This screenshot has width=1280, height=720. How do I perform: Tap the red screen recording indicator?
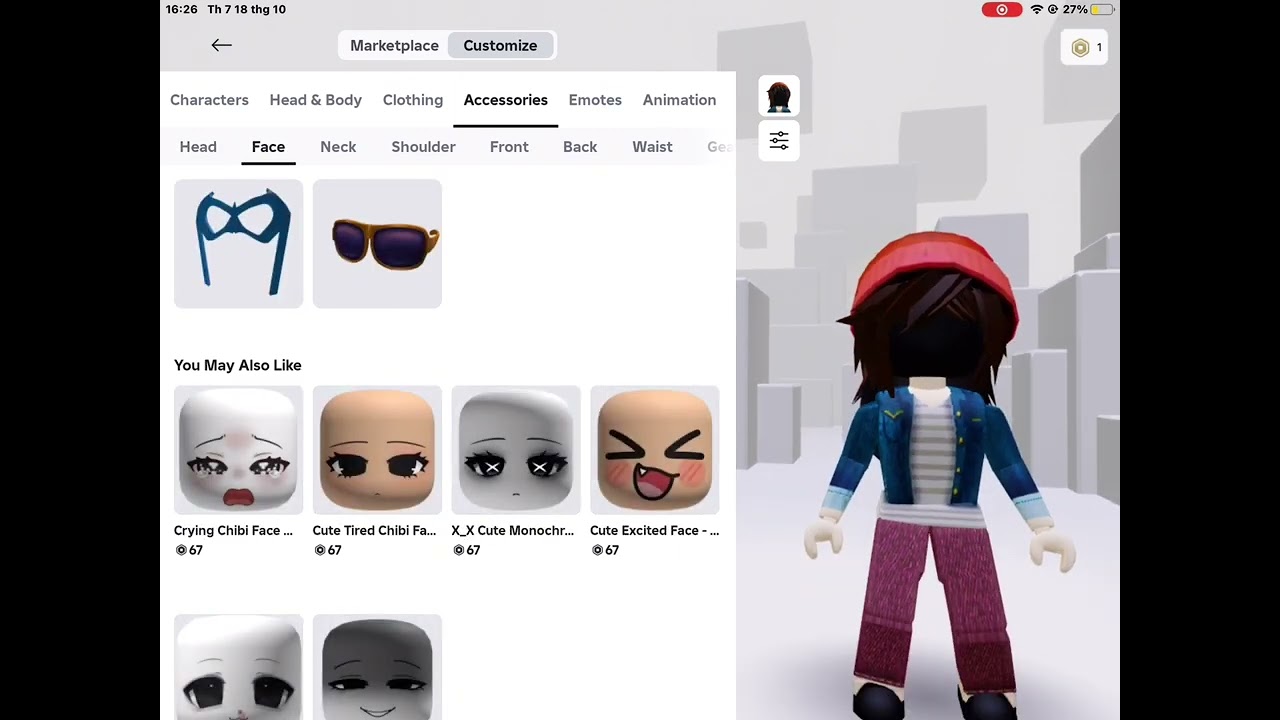pos(1001,10)
